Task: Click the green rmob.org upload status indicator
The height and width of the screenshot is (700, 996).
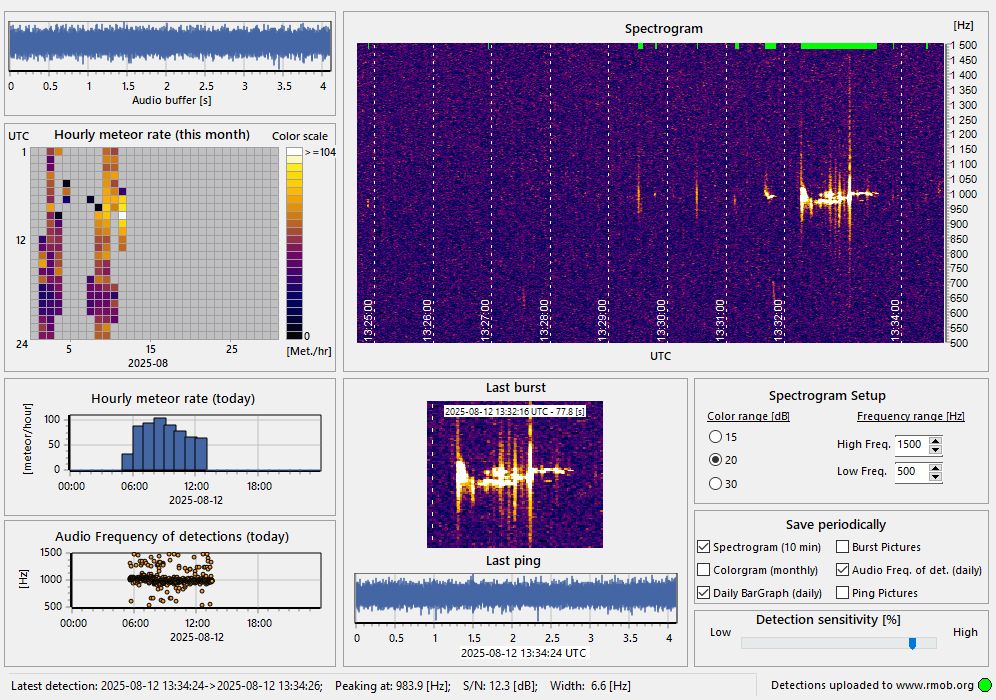Action: click(x=985, y=685)
